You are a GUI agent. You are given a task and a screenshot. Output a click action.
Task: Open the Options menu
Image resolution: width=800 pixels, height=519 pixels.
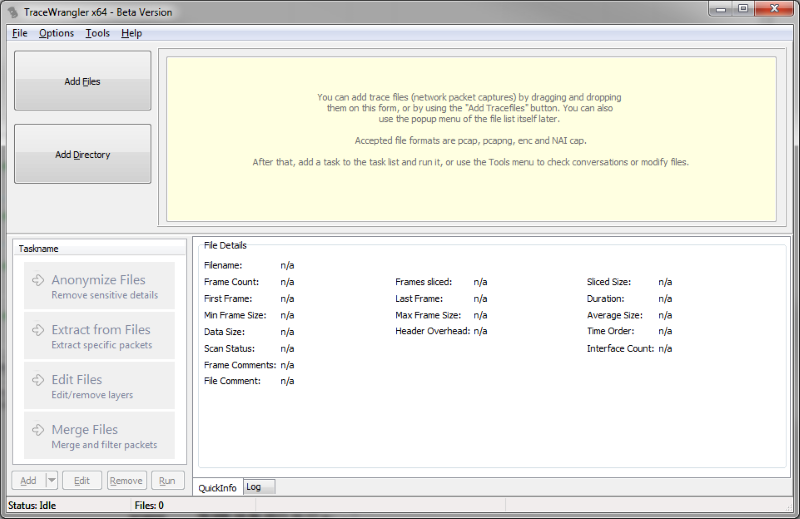57,33
